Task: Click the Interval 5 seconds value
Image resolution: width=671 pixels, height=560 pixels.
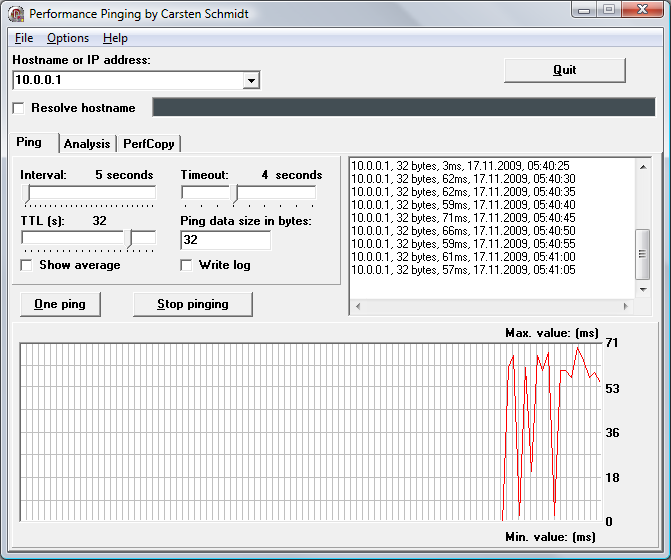Action: point(124,175)
